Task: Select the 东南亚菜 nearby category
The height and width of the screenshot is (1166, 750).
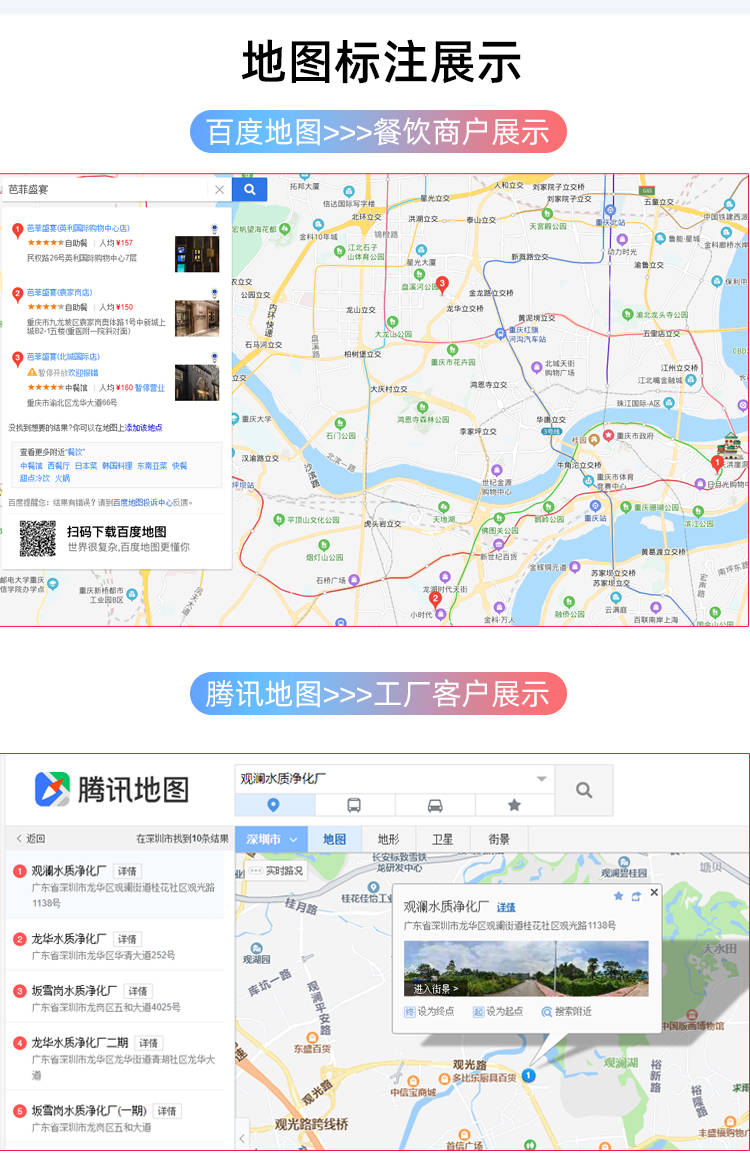Action: (x=152, y=466)
